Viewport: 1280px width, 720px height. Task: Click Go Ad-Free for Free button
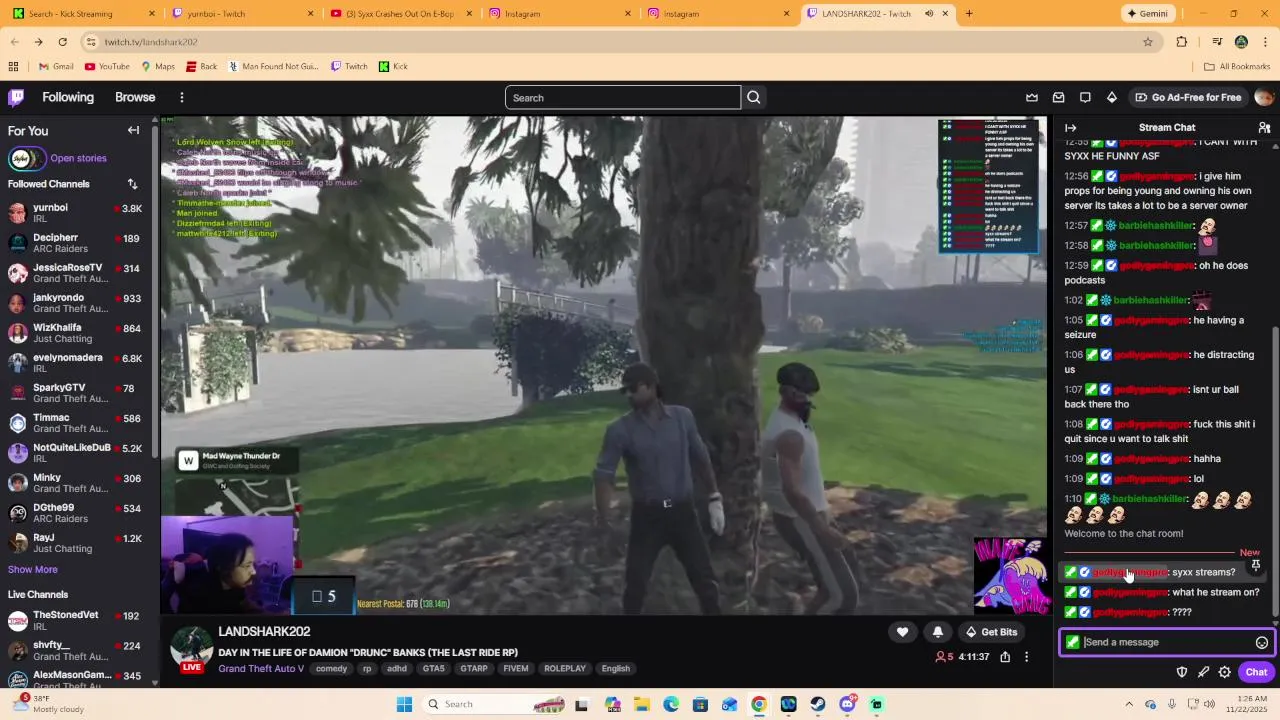[x=1188, y=97]
